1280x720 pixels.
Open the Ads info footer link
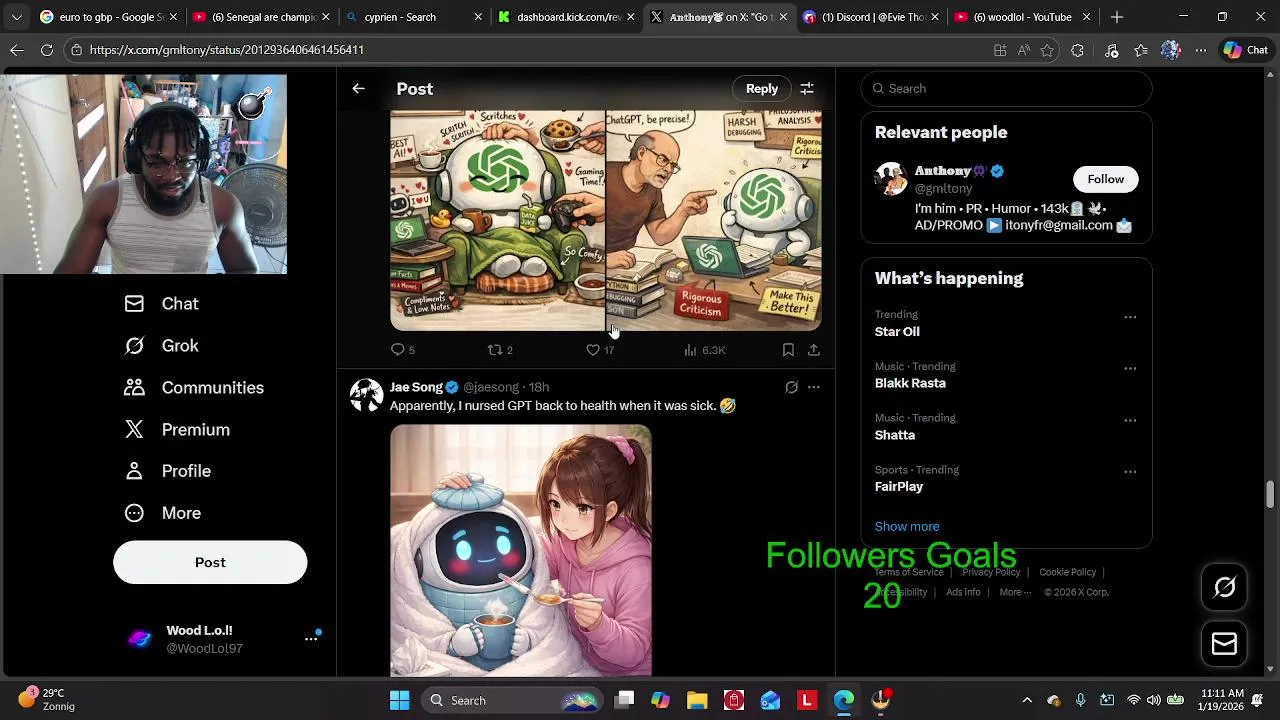point(963,592)
